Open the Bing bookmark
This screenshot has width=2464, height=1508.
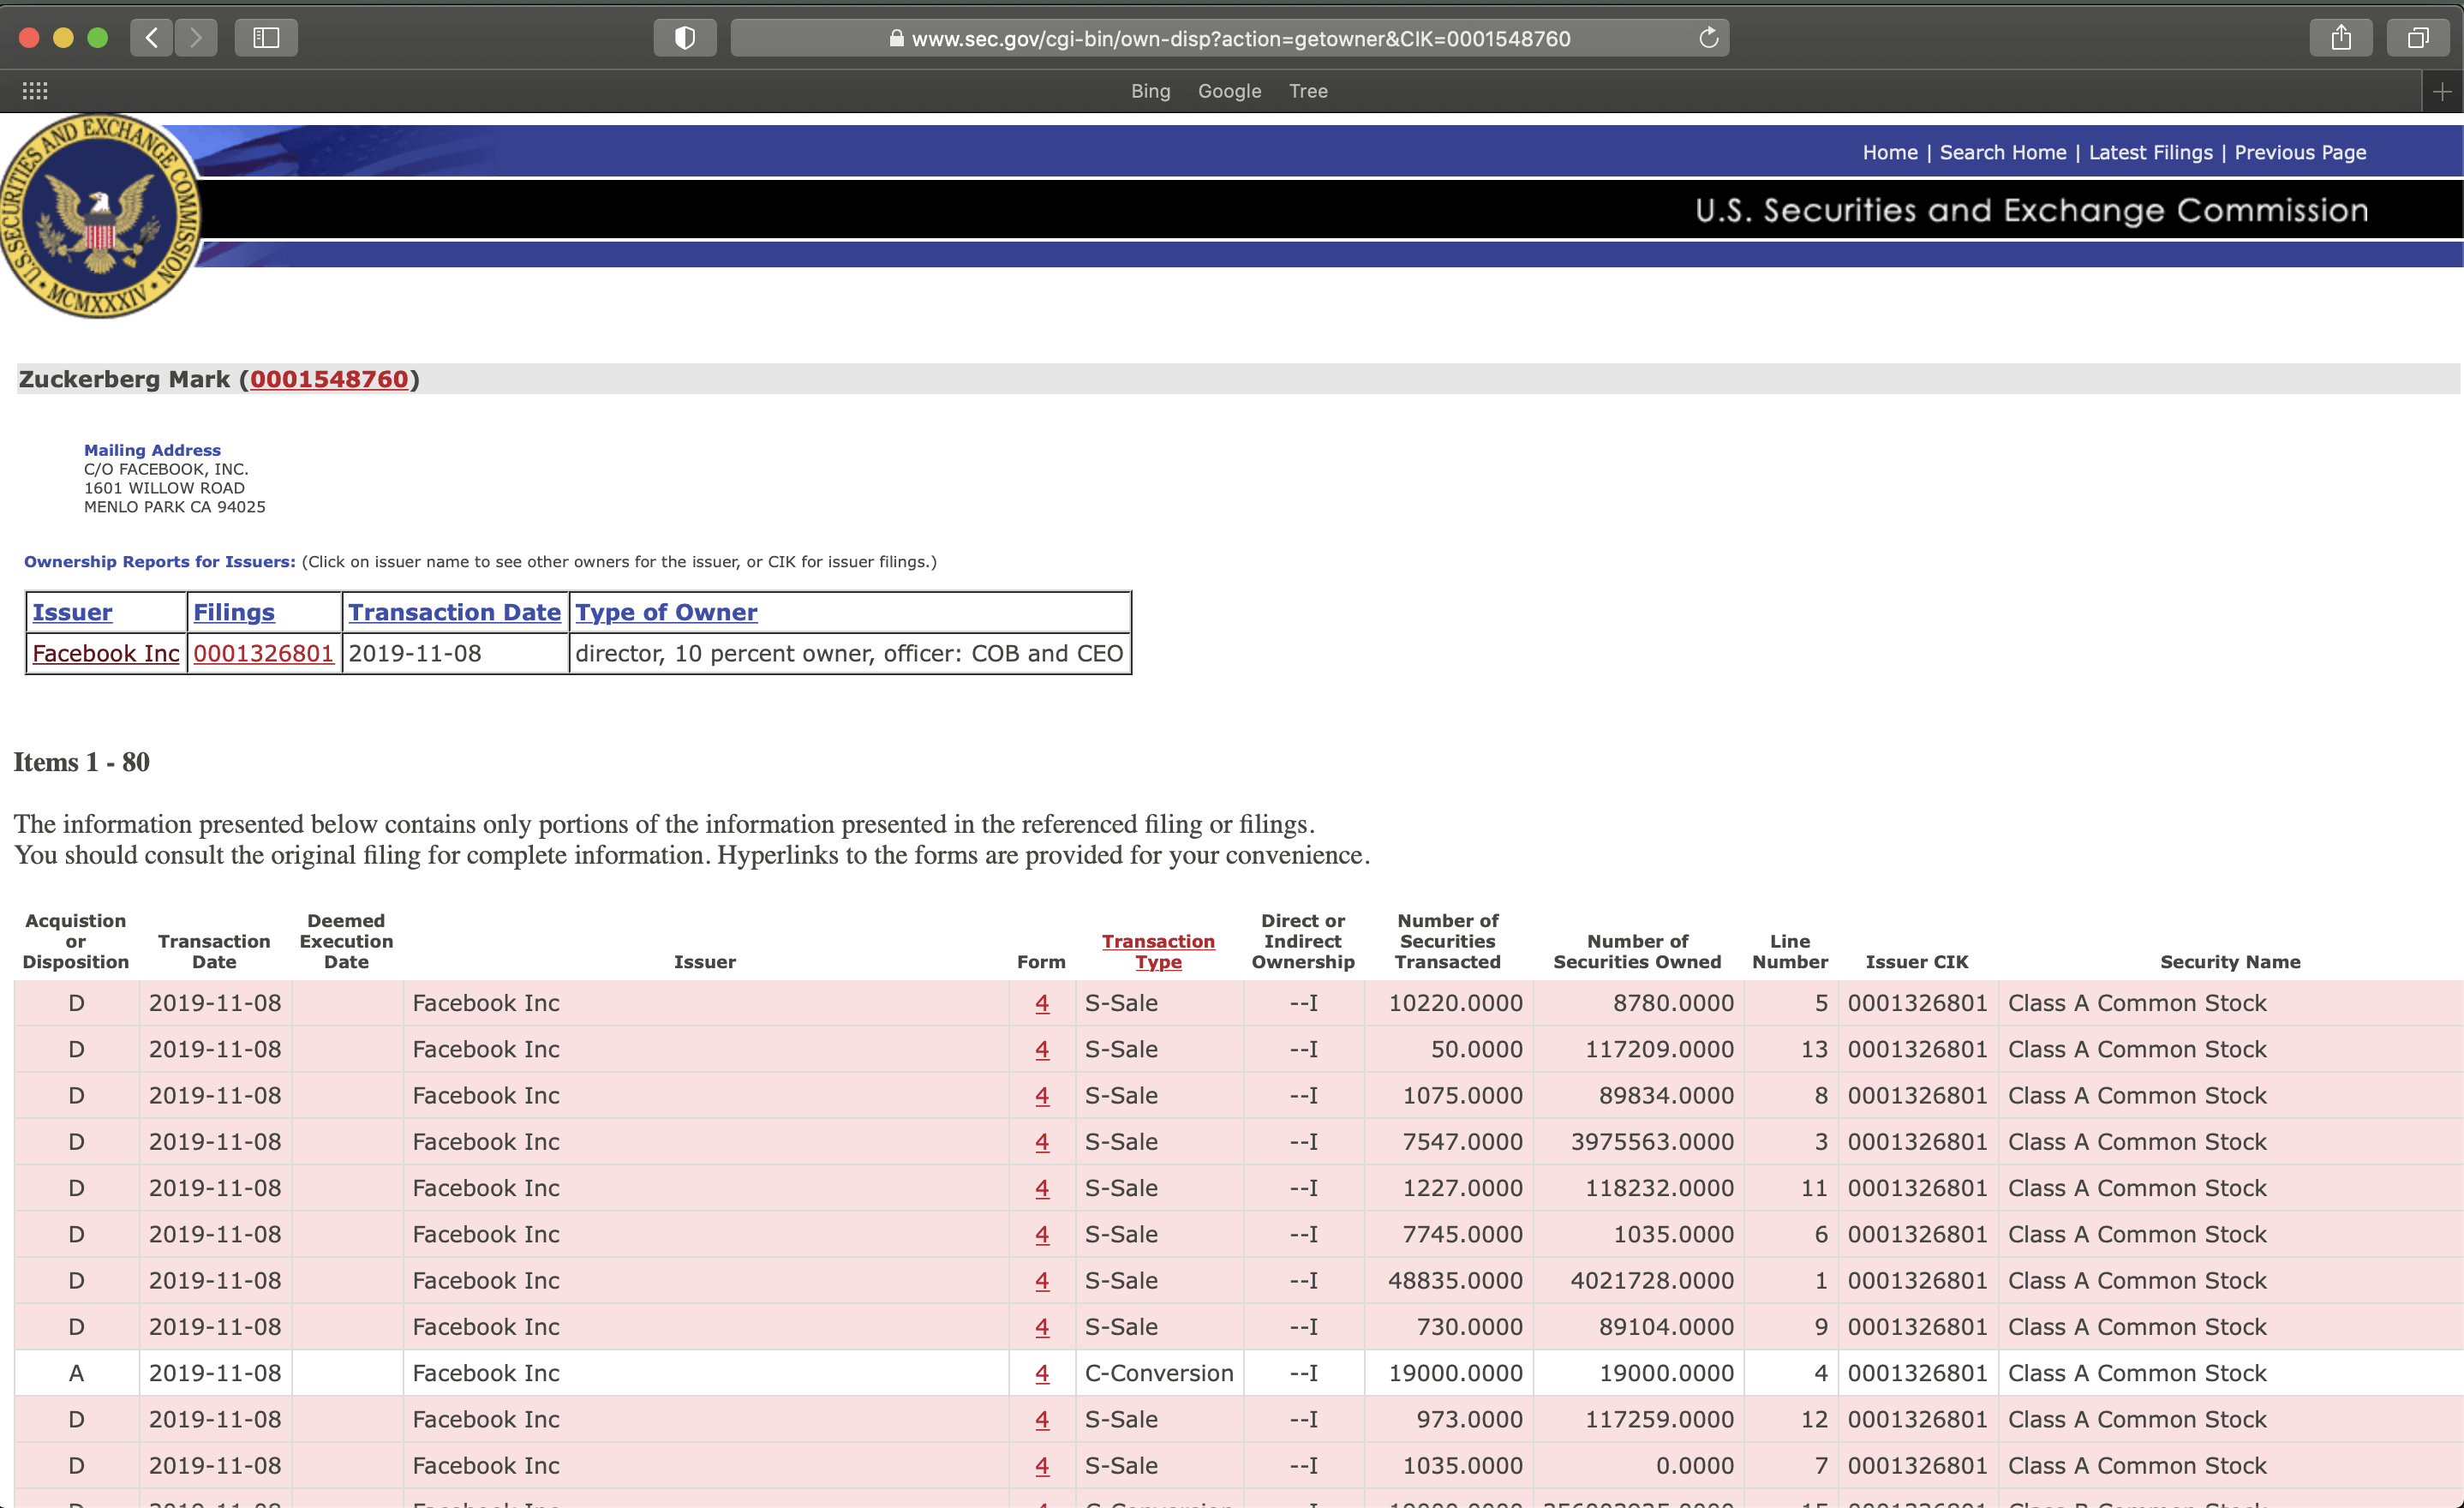pos(1149,91)
